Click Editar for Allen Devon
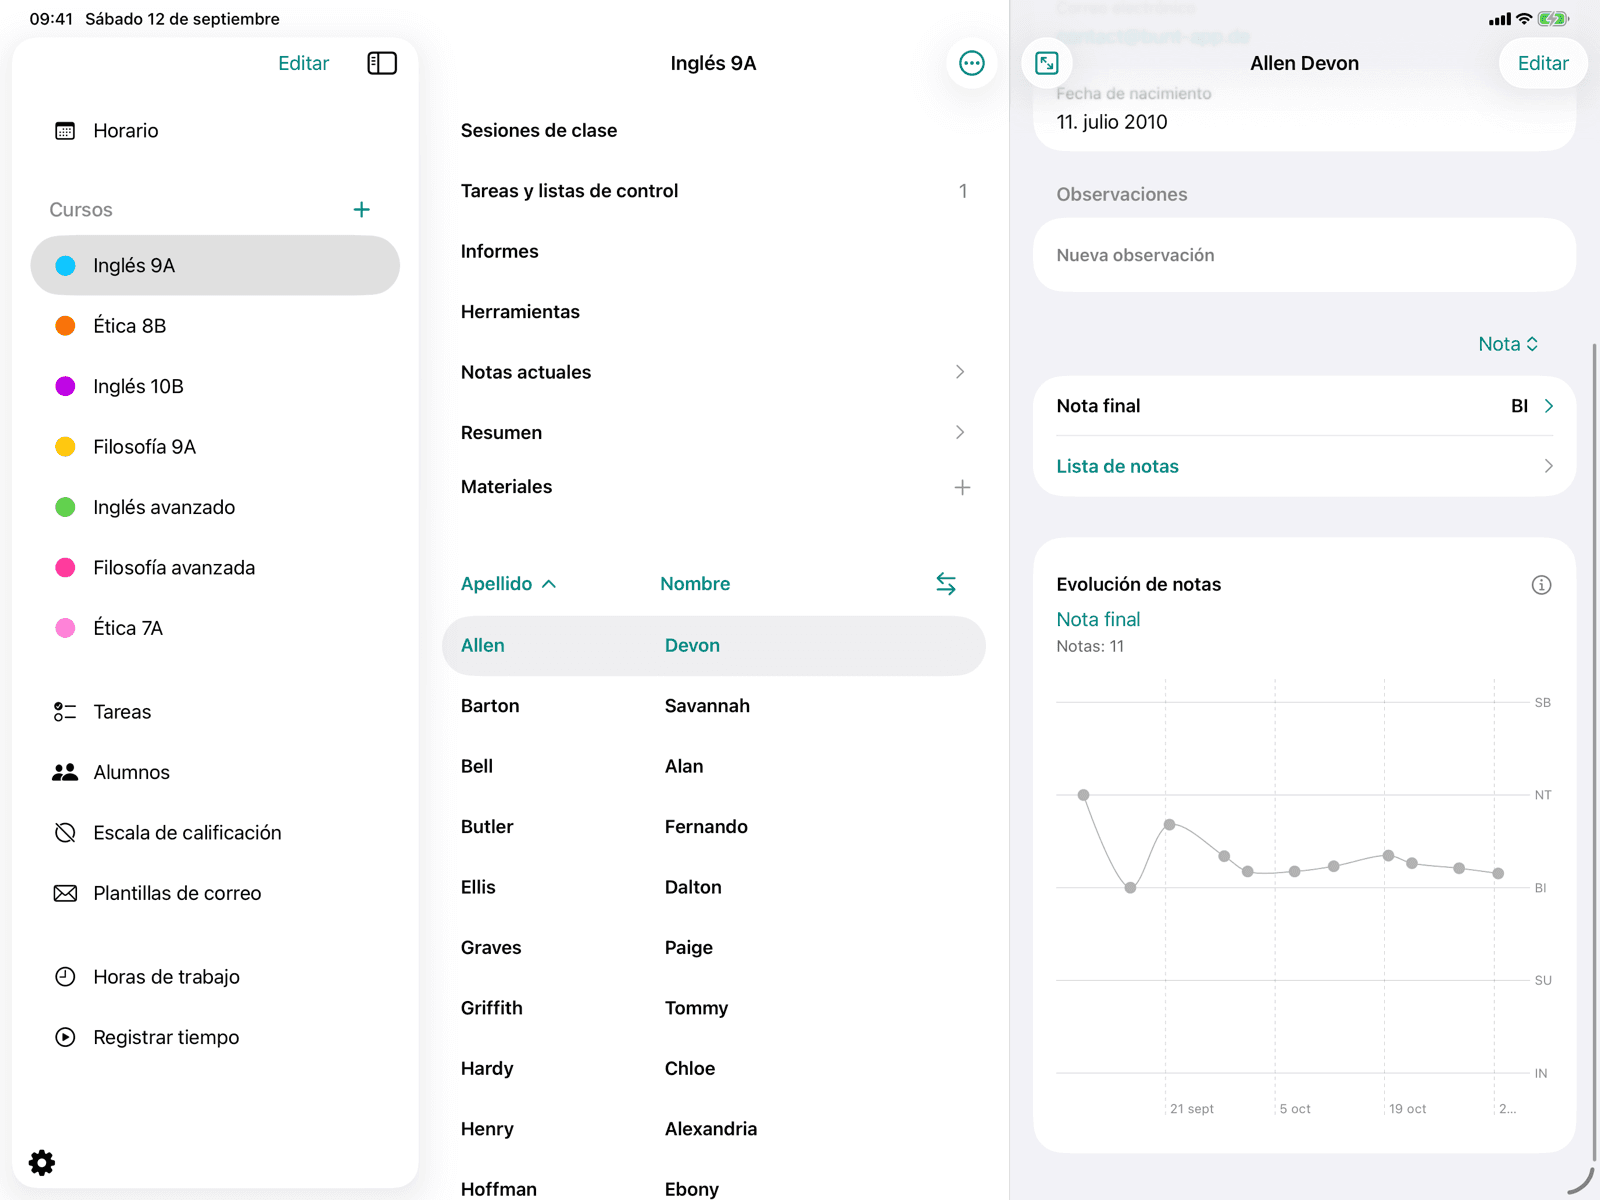 pos(1543,63)
